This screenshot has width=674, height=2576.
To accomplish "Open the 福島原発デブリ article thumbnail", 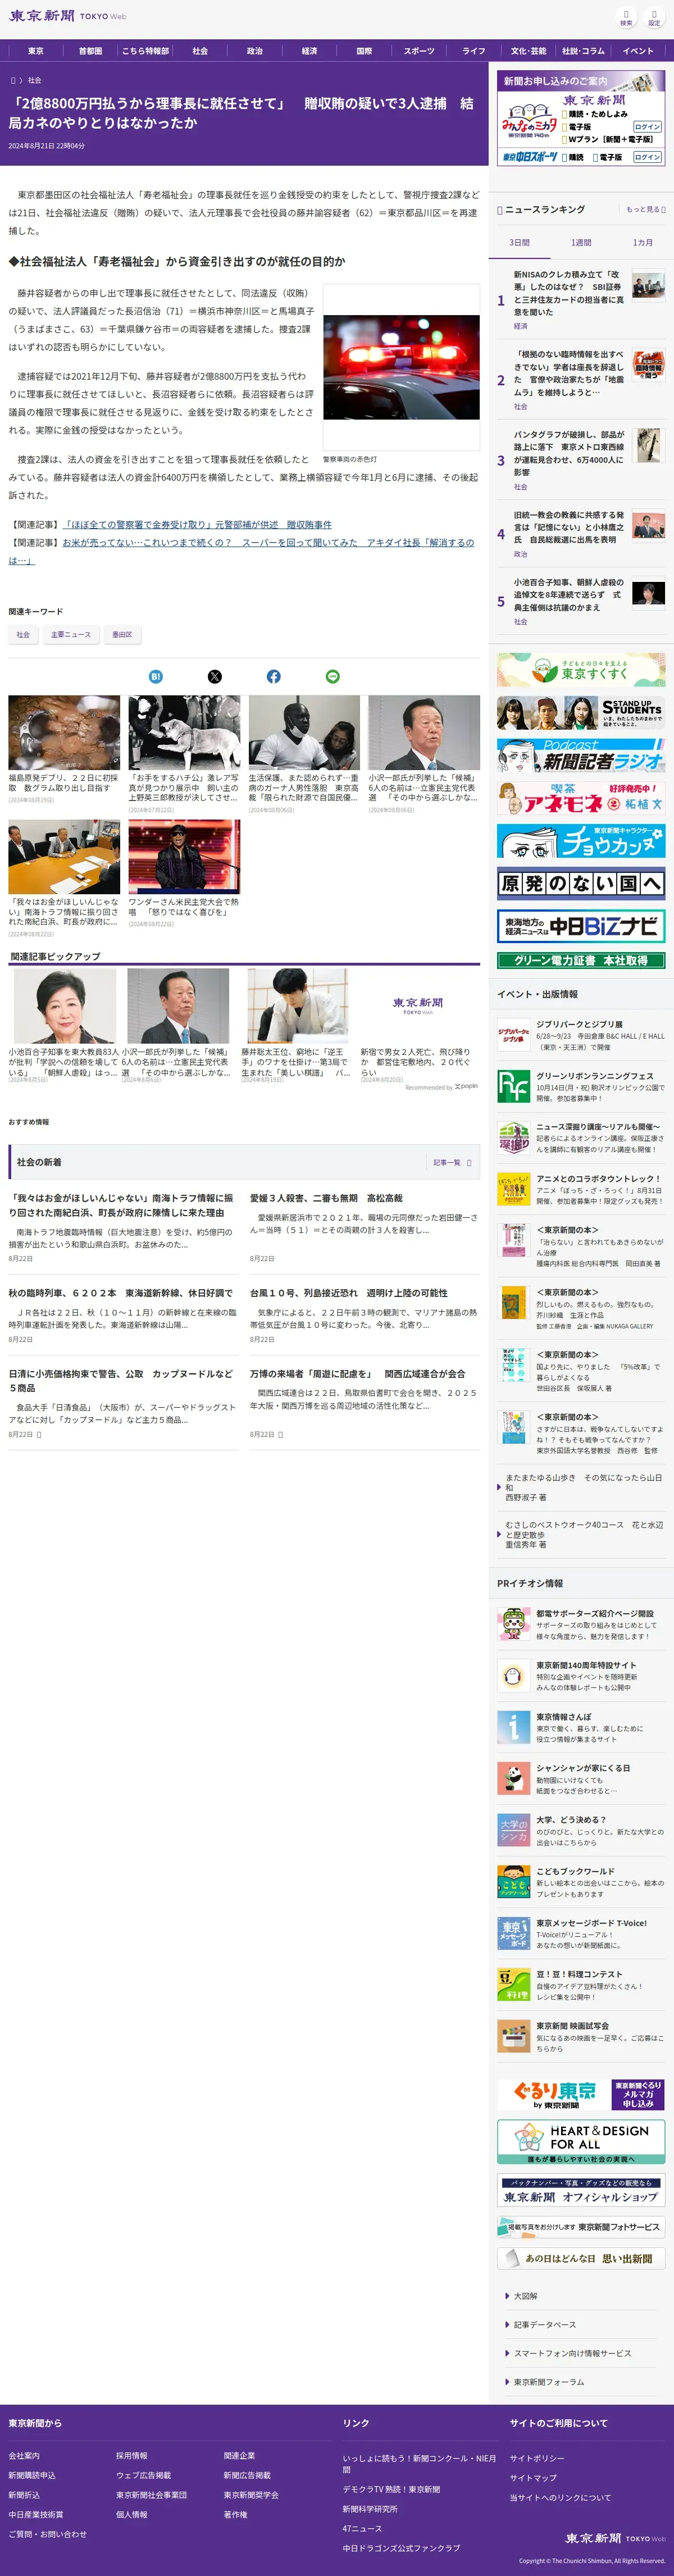I will point(64,732).
